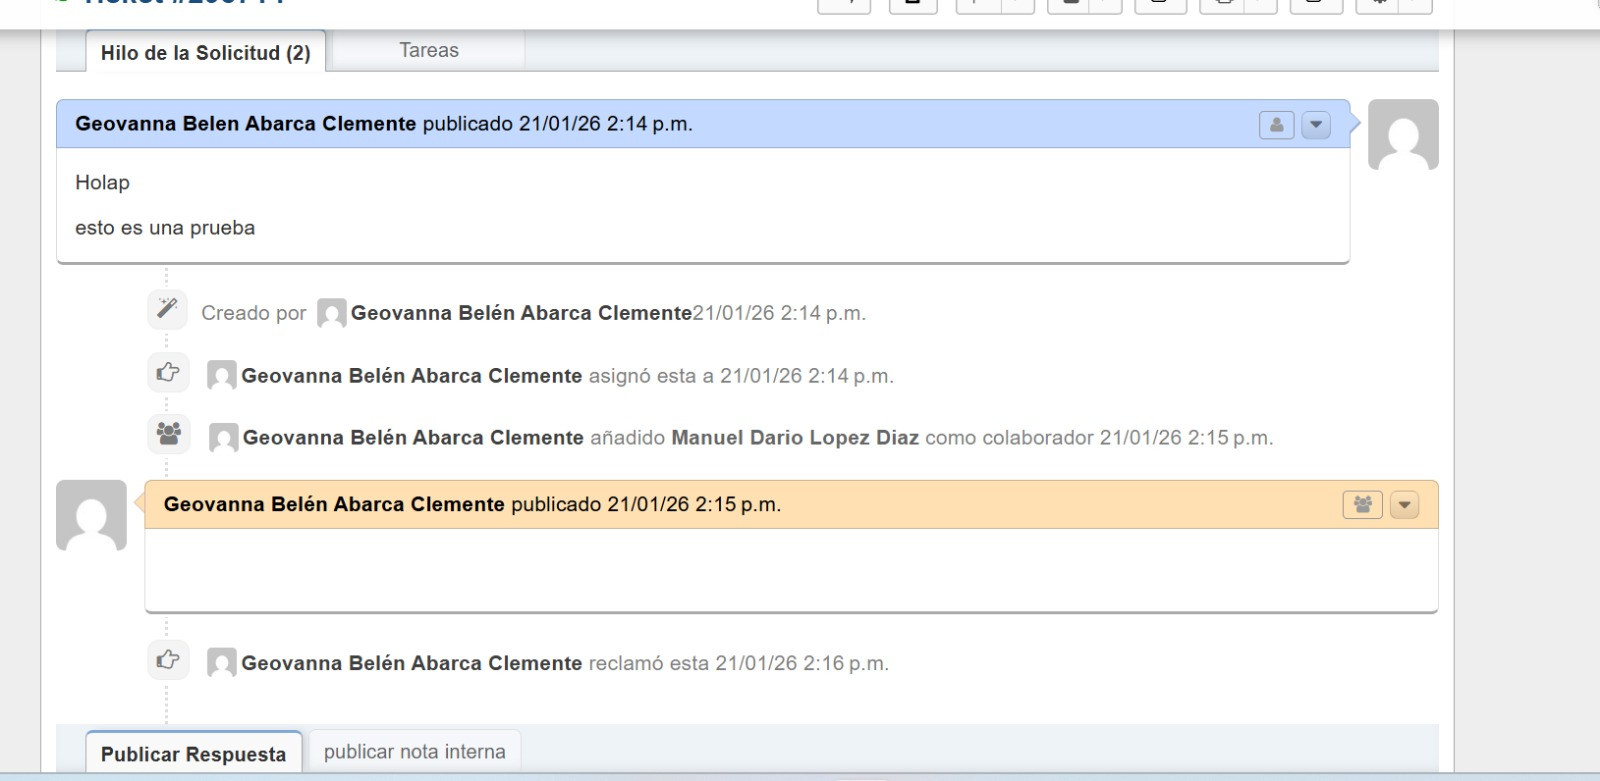Select the Hilo de la Solicitud tab
The height and width of the screenshot is (781, 1600).
click(205, 53)
